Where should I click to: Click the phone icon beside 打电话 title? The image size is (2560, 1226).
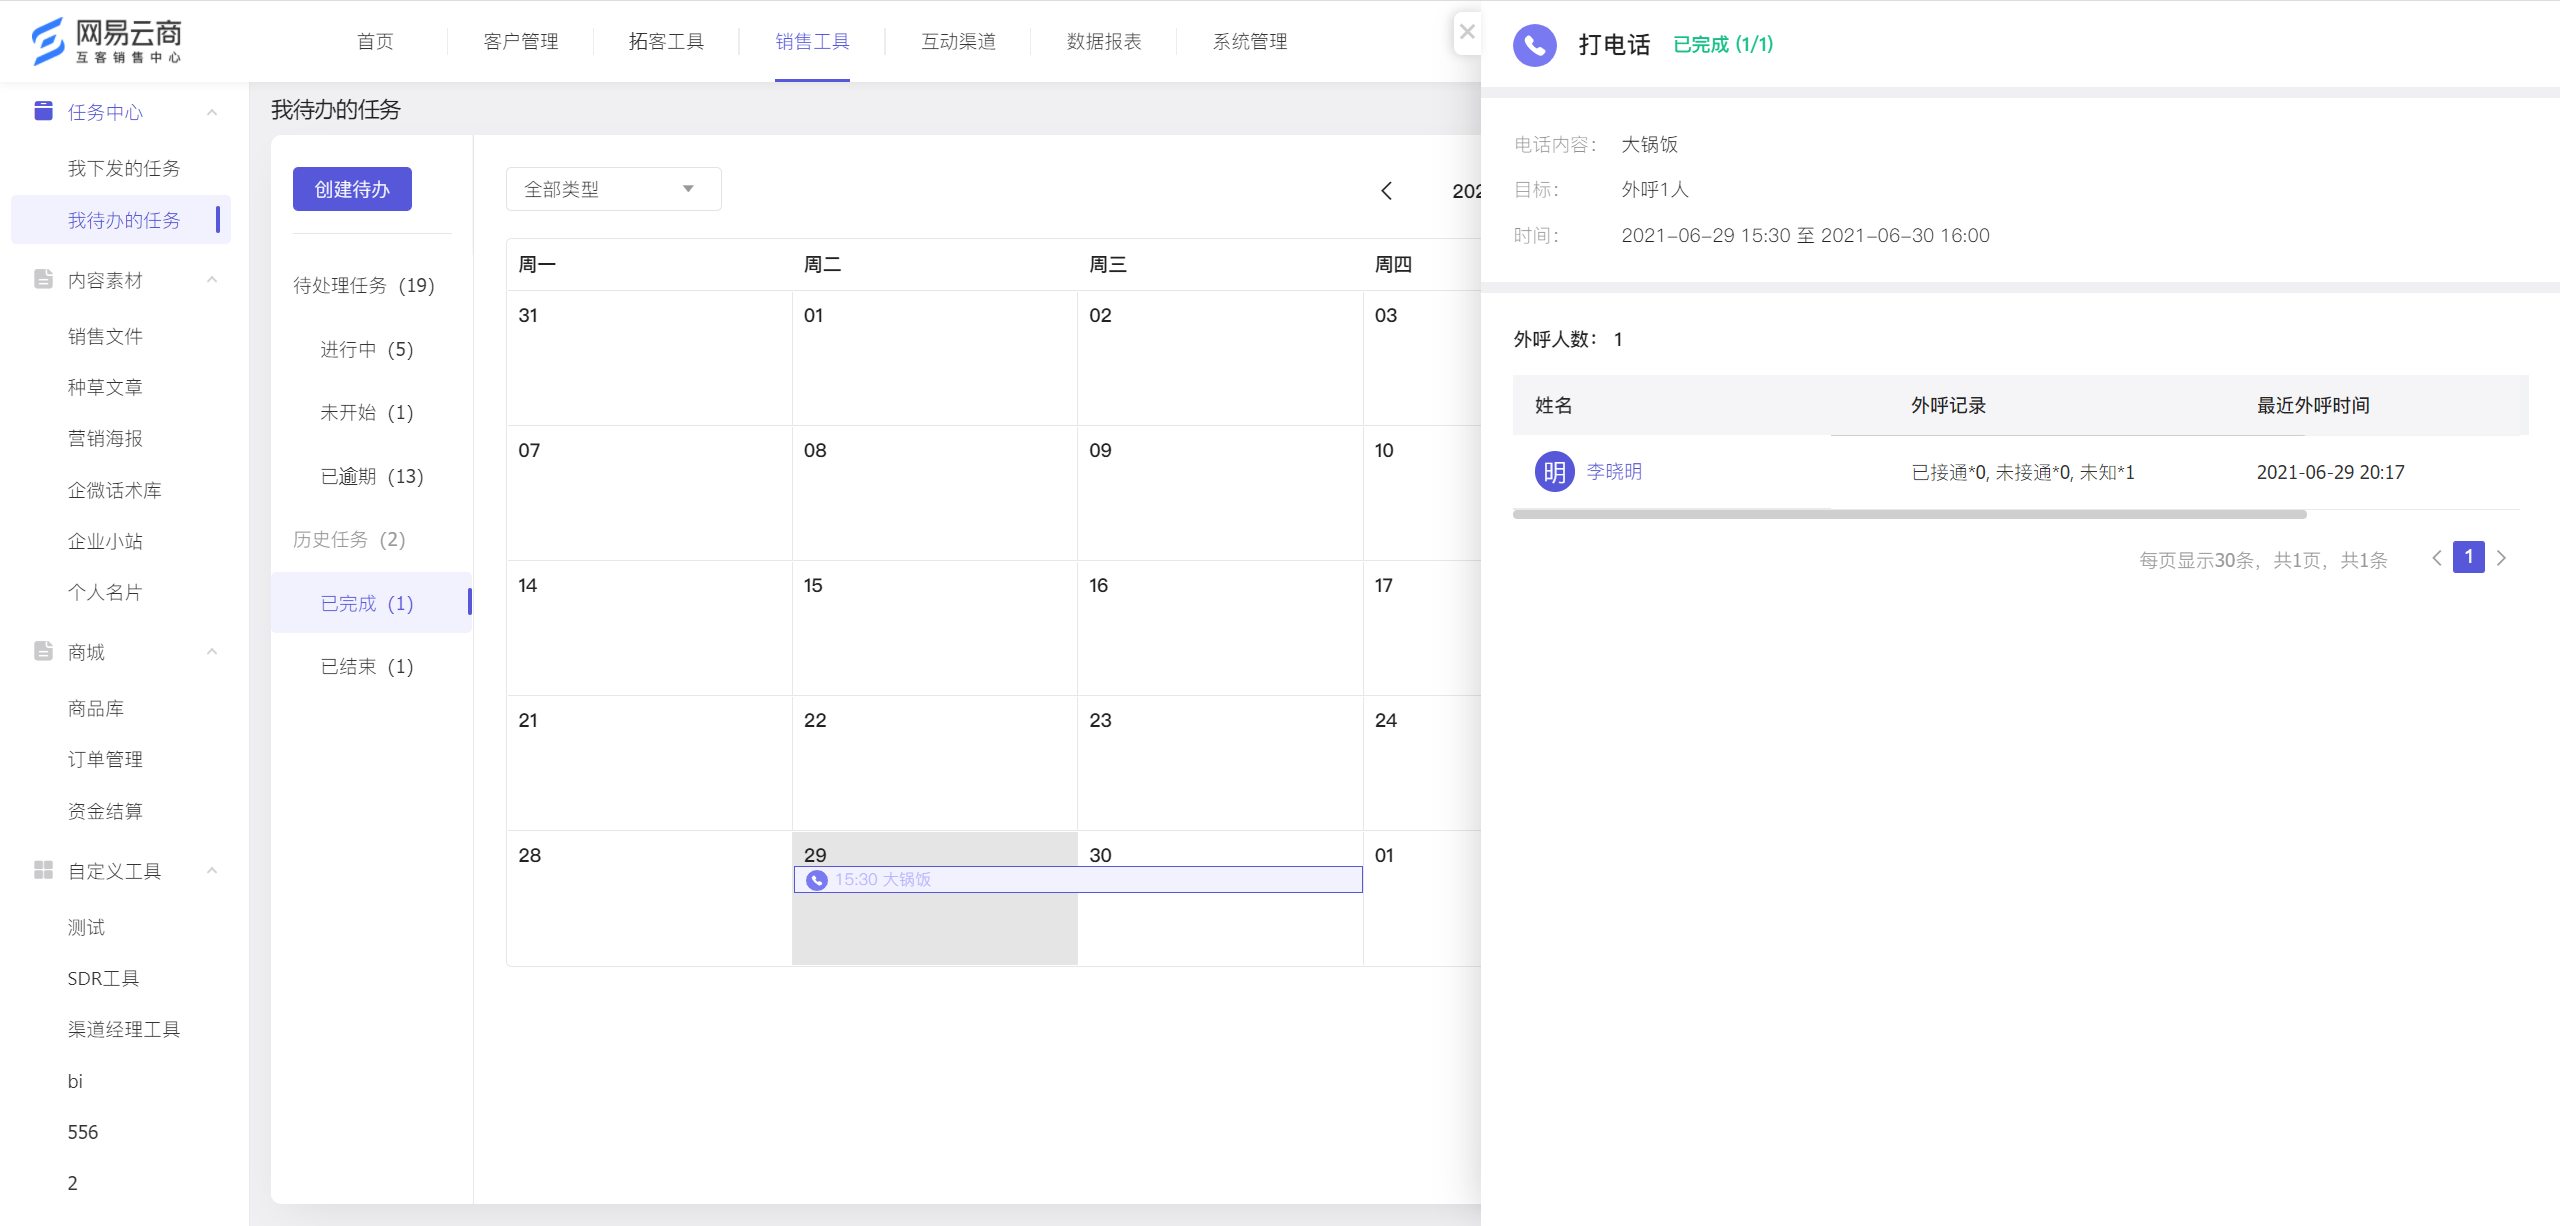point(1535,45)
